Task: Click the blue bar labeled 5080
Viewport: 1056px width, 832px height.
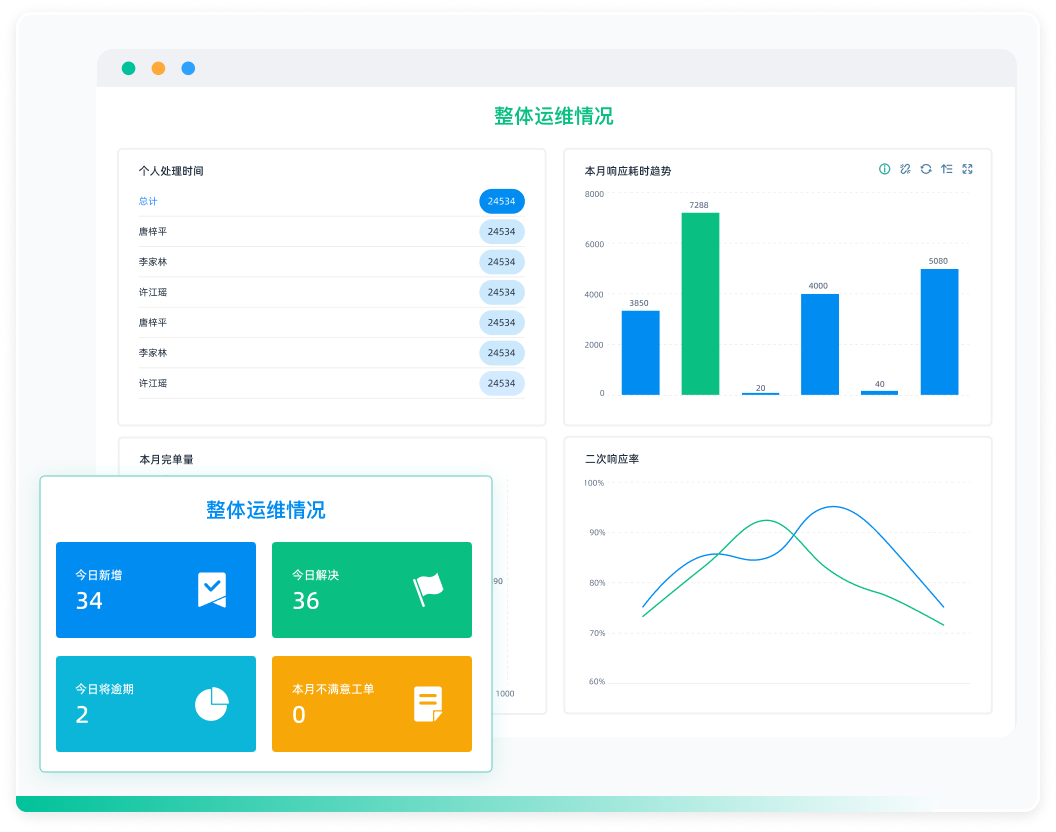Action: (939, 331)
